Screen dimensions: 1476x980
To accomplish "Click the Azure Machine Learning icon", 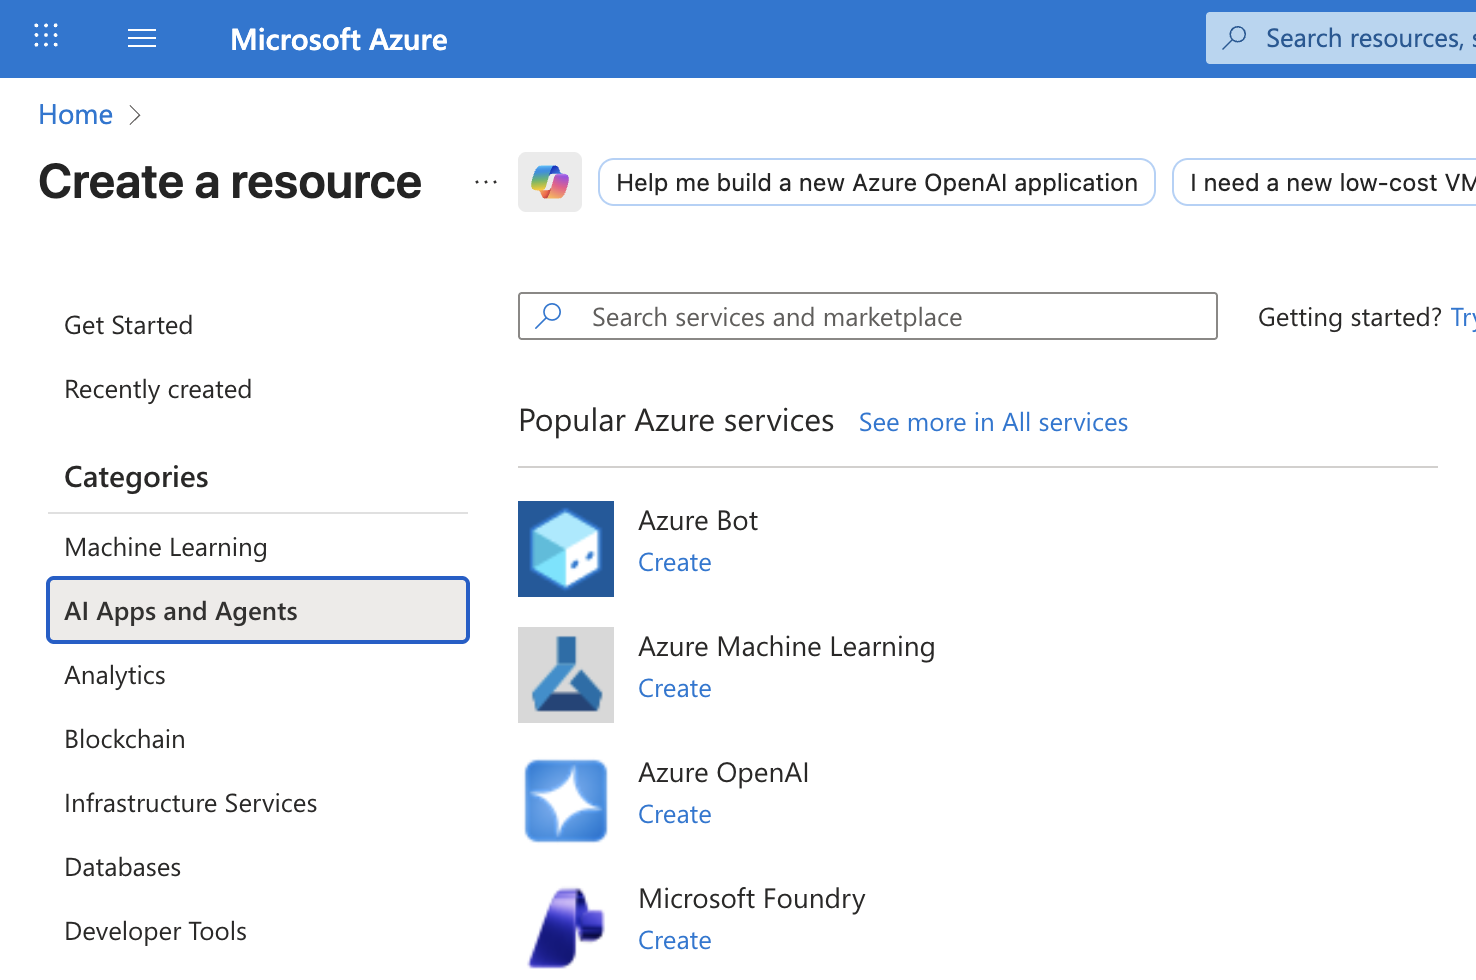I will click(565, 674).
